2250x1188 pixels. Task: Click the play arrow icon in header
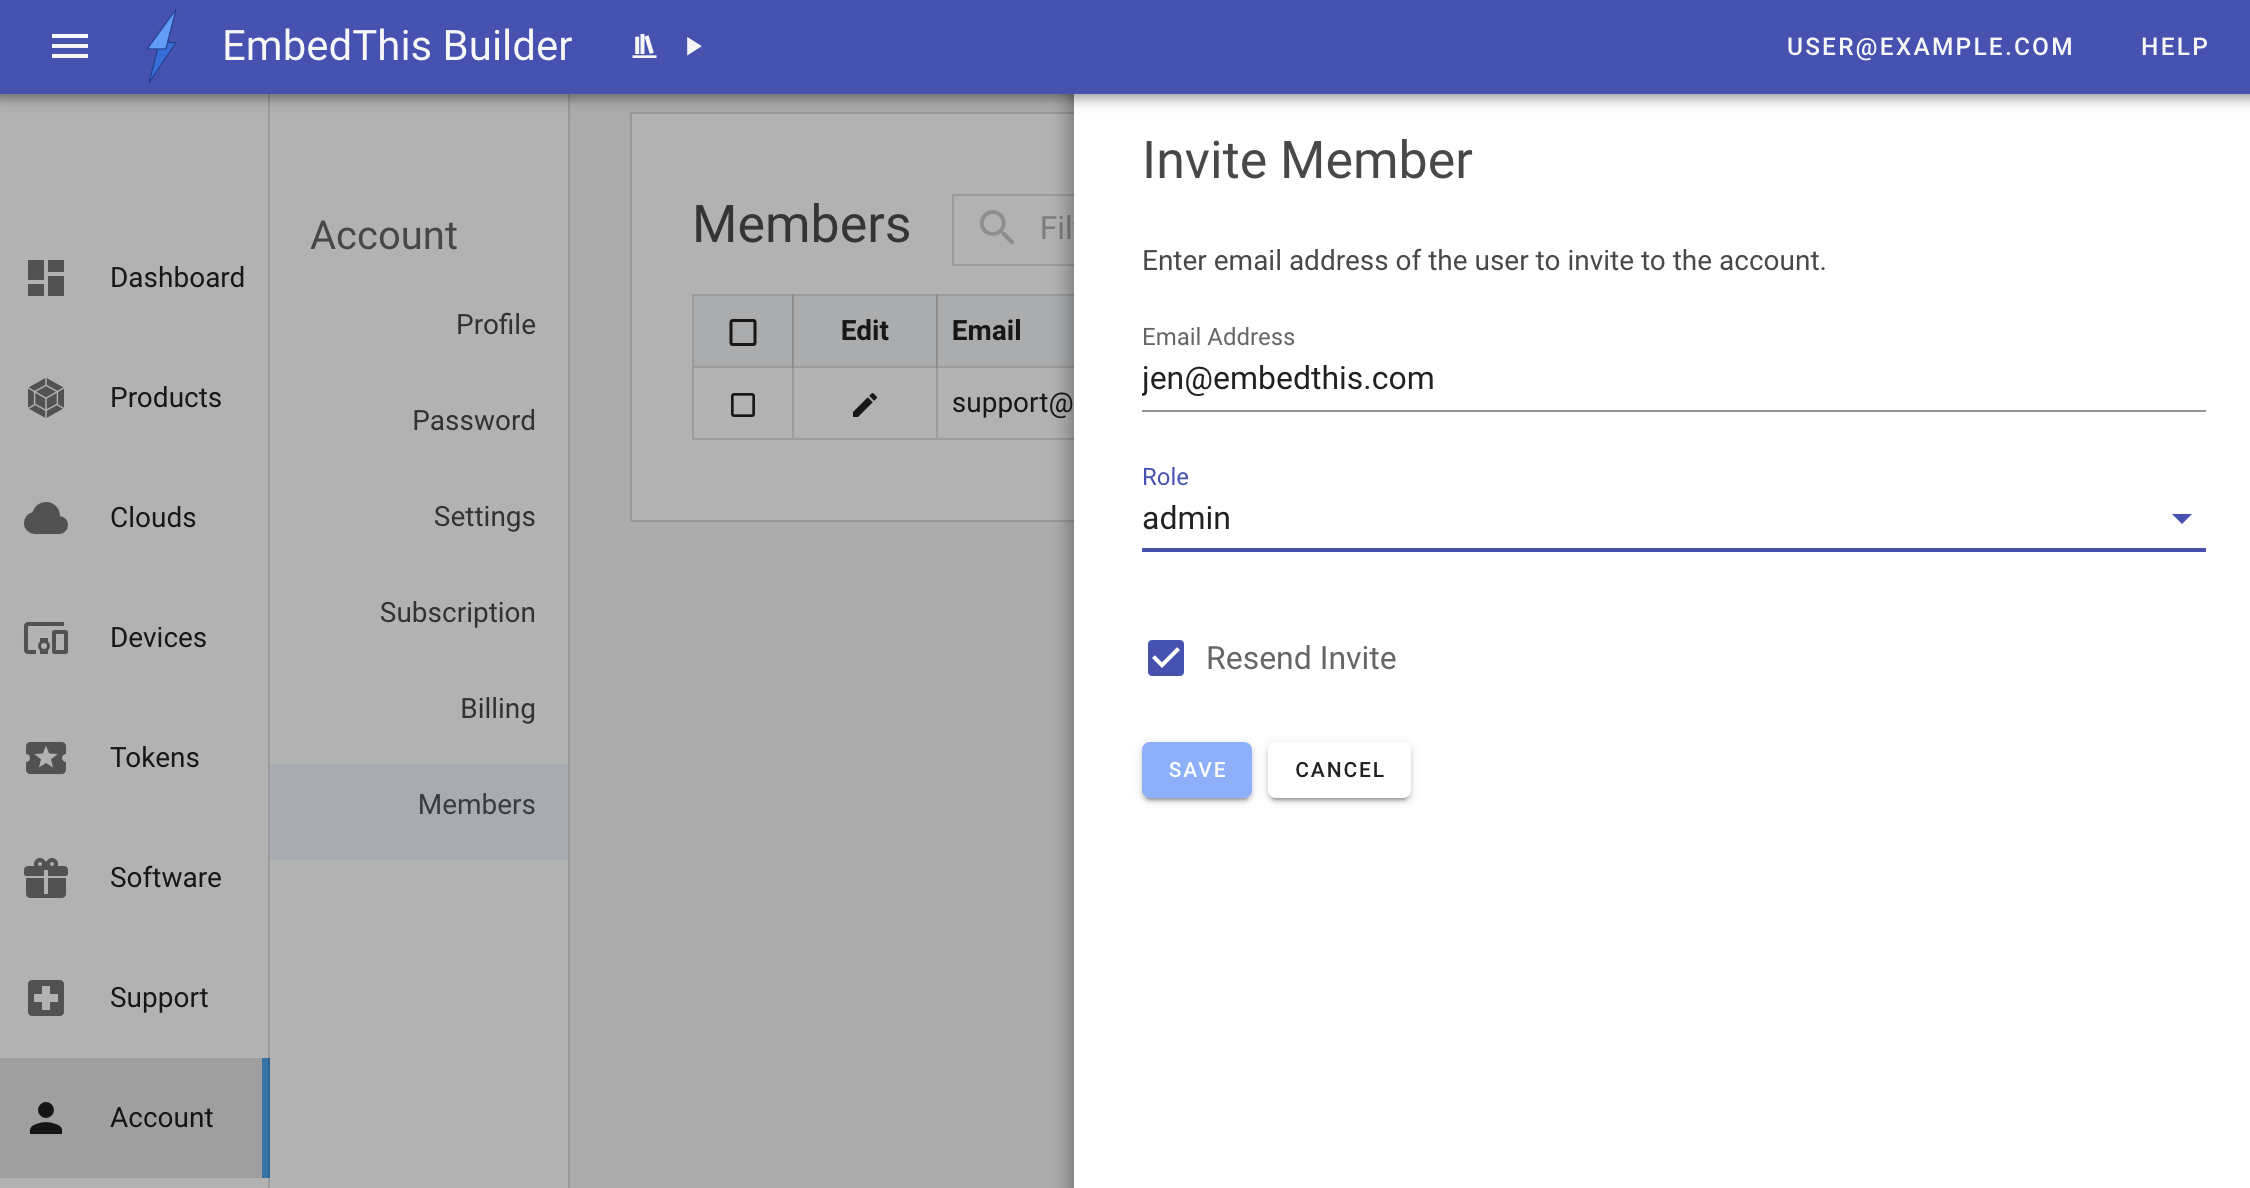pyautogui.click(x=693, y=46)
